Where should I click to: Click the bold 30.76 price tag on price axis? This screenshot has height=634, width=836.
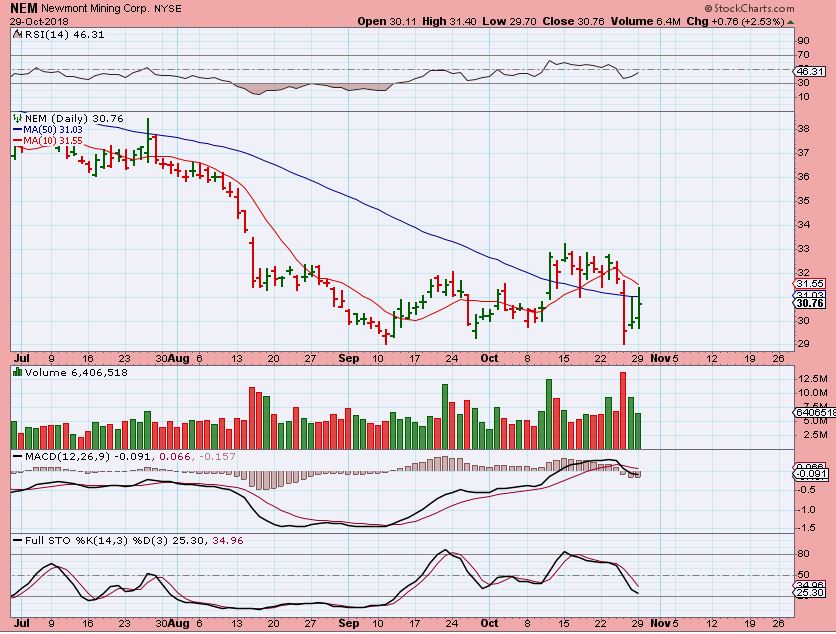[810, 303]
